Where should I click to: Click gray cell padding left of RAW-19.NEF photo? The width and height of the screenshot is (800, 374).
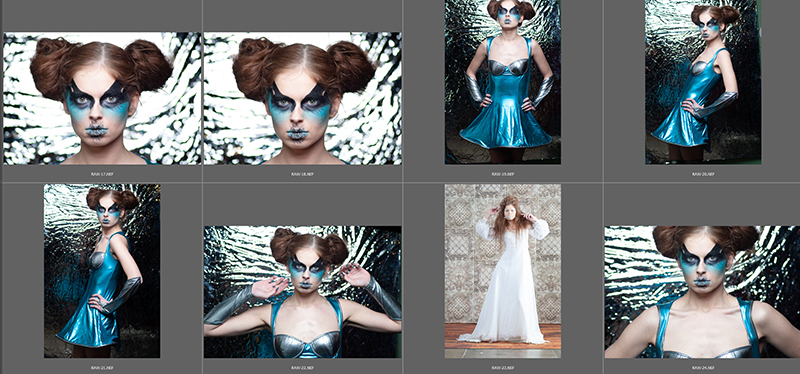coord(424,82)
